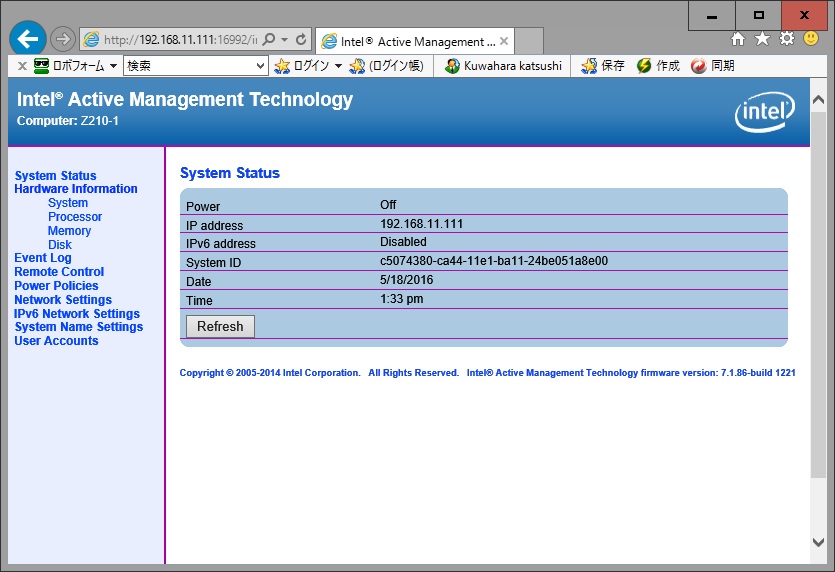
Task: Open the Network Settings sidebar link
Action: [63, 300]
